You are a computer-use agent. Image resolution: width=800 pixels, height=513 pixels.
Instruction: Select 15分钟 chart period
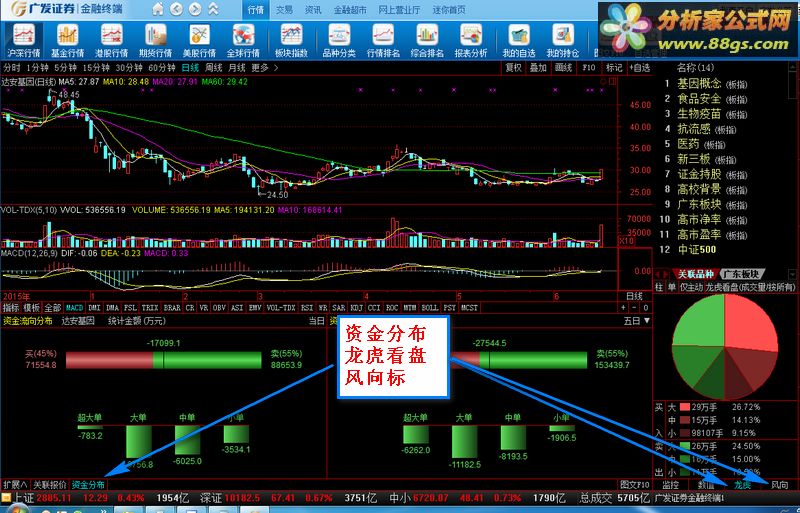click(96, 67)
